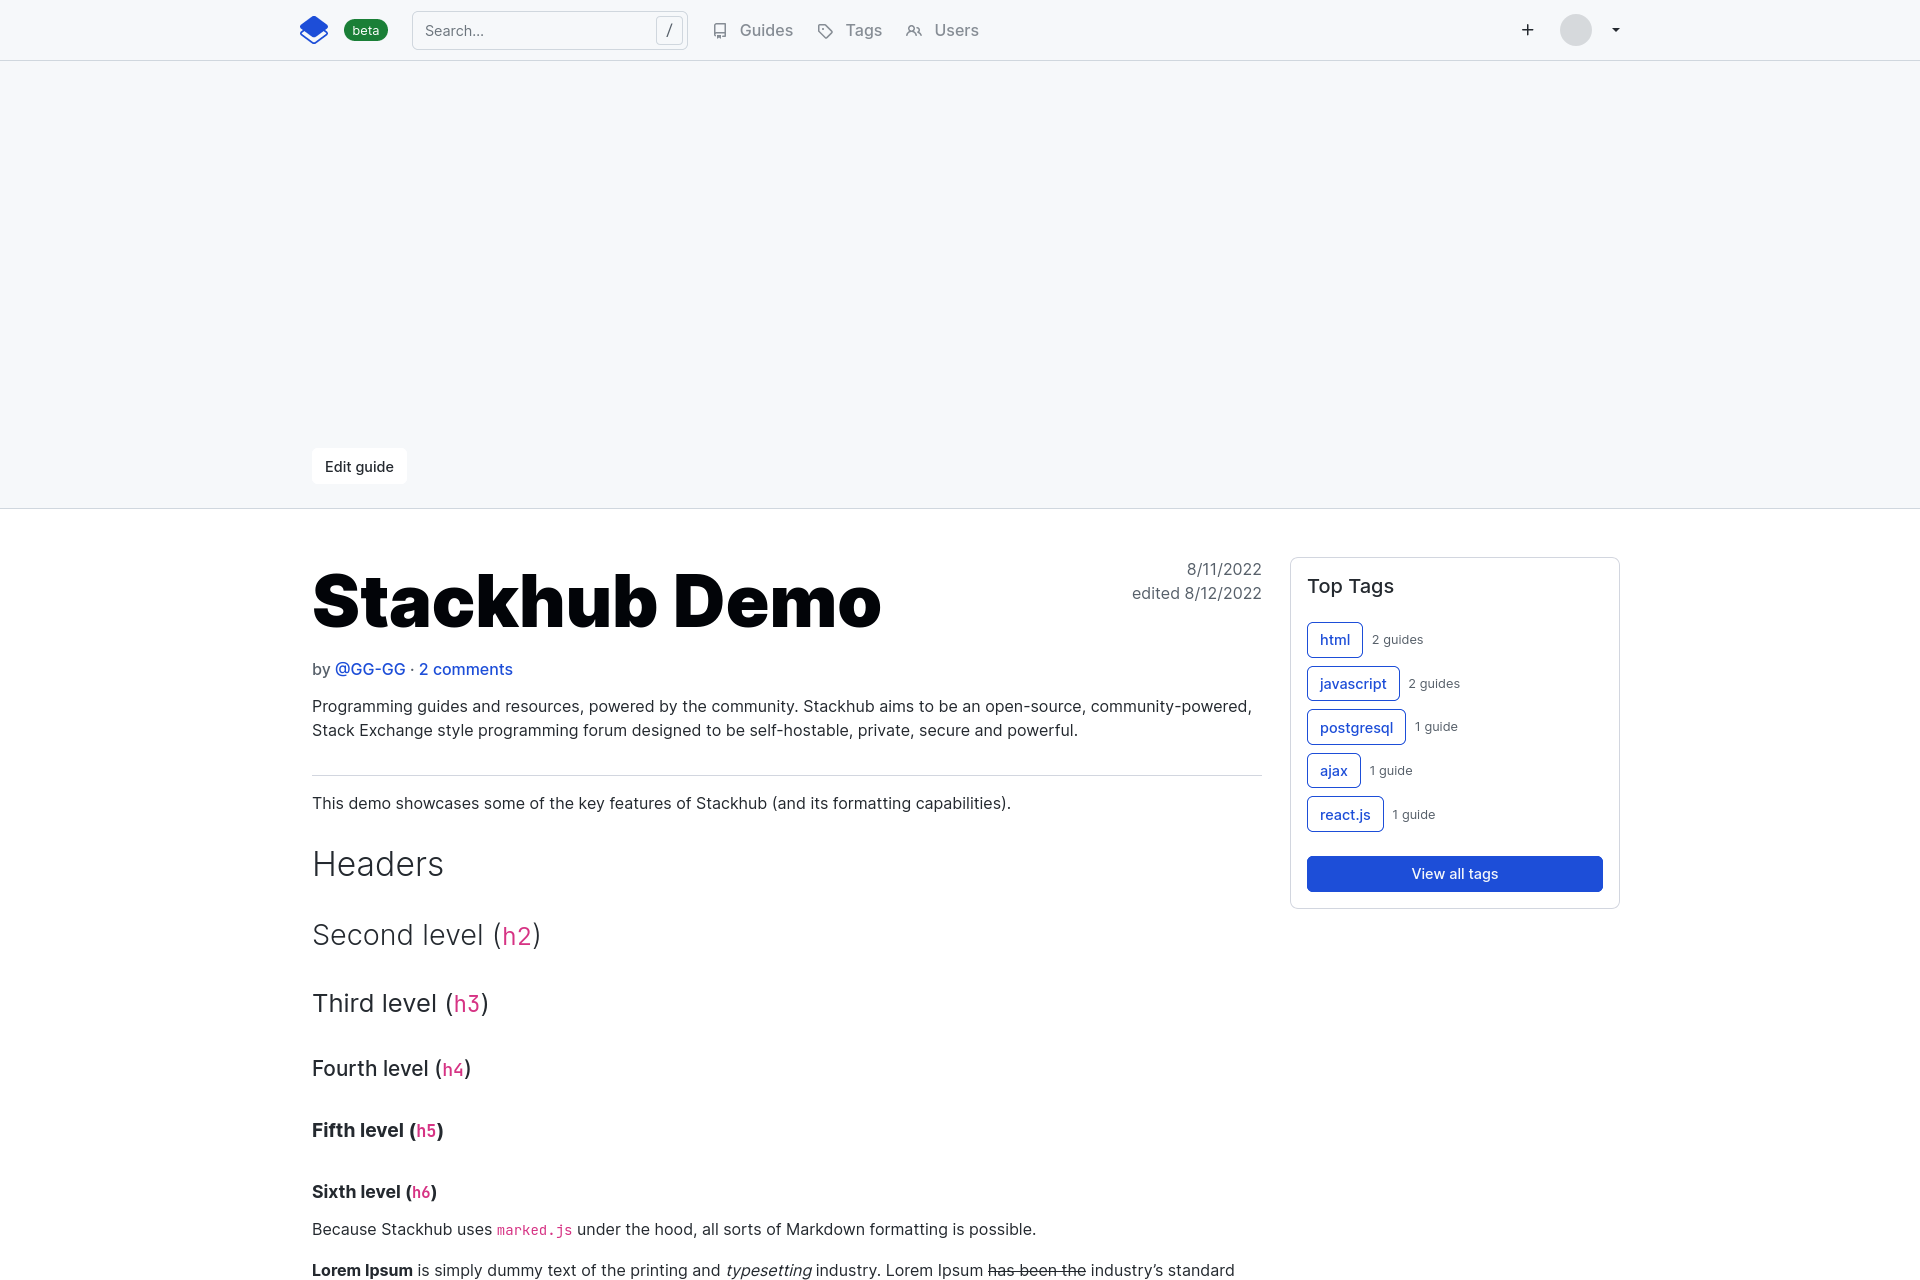Select the html tag
The image size is (1920, 1280).
(1334, 640)
